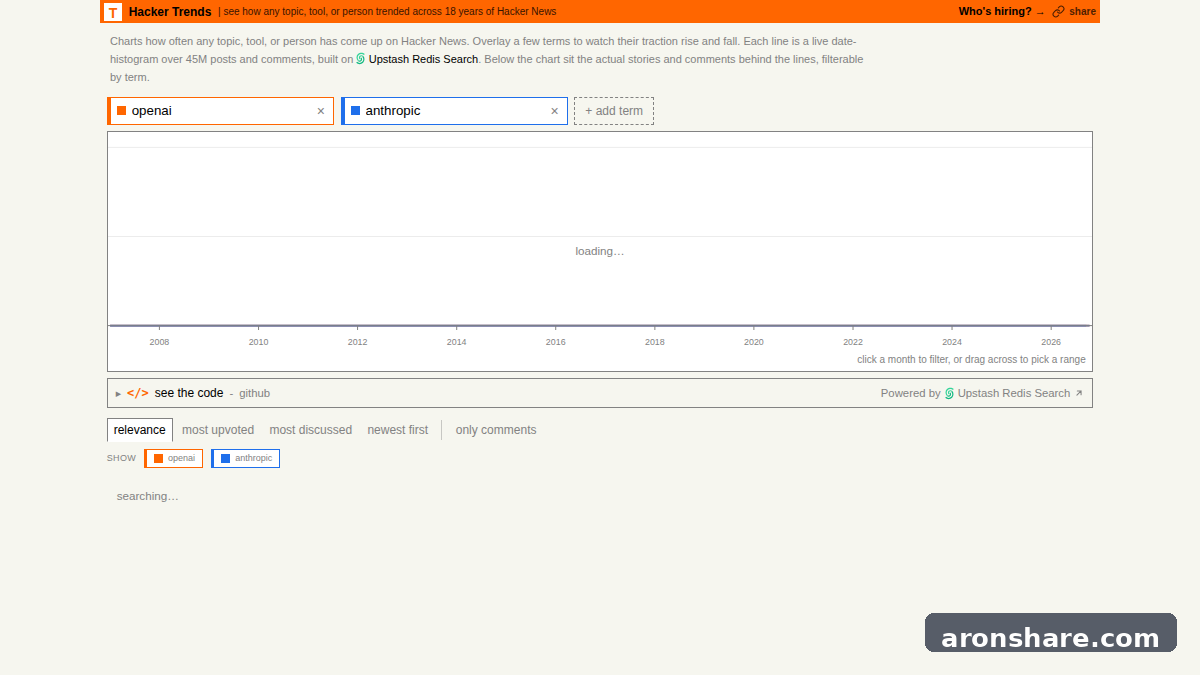
Task: Focus the openai term input field
Action: coord(220,111)
